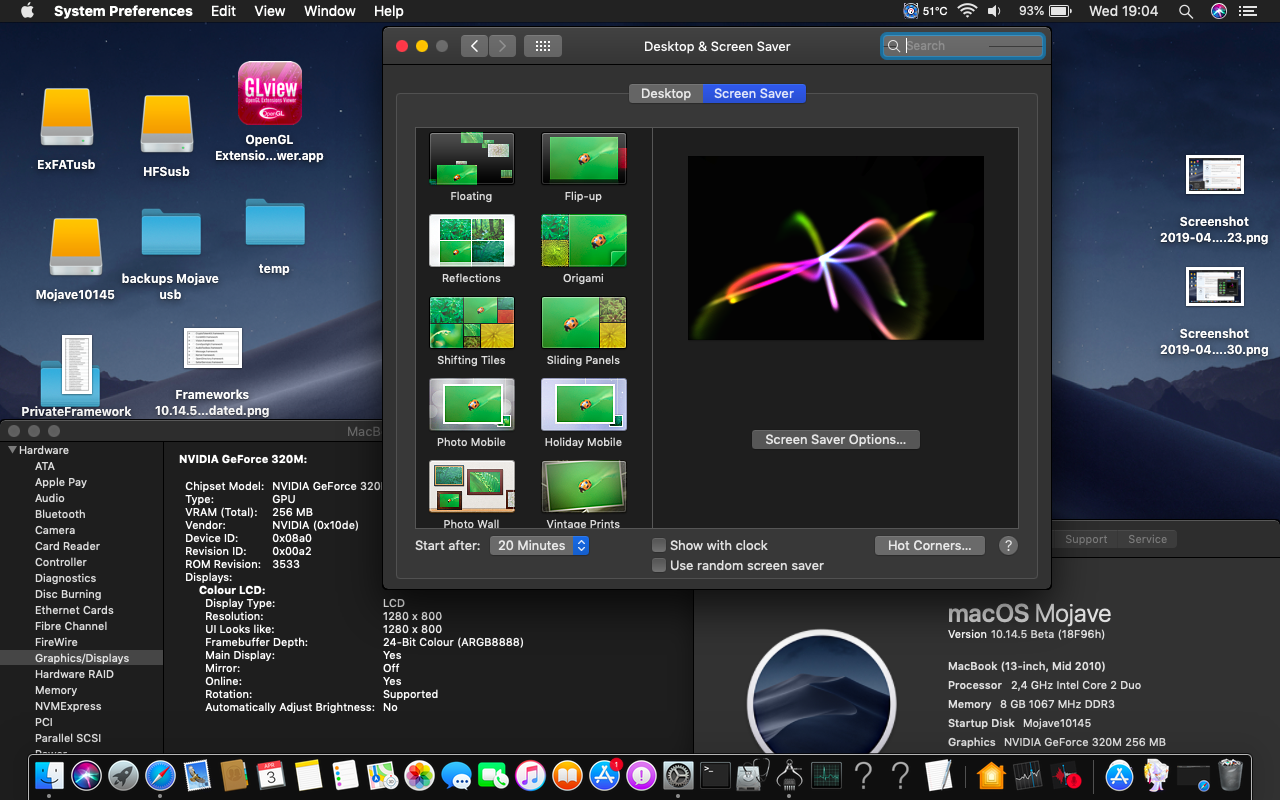
Task: Click the Spotlight magnifier in menu bar
Action: pyautogui.click(x=1186, y=11)
